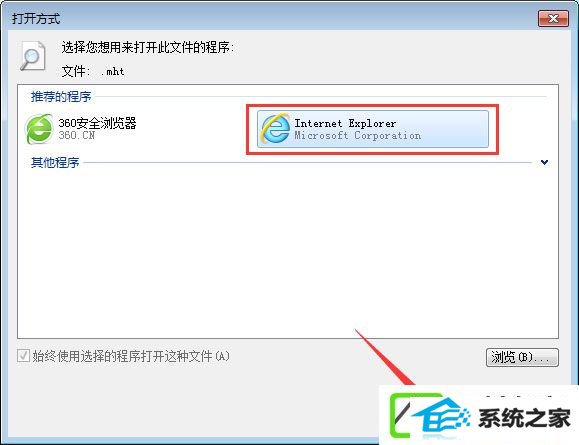
Task: Click the Microsoft Corporation publisher text
Action: [357, 136]
